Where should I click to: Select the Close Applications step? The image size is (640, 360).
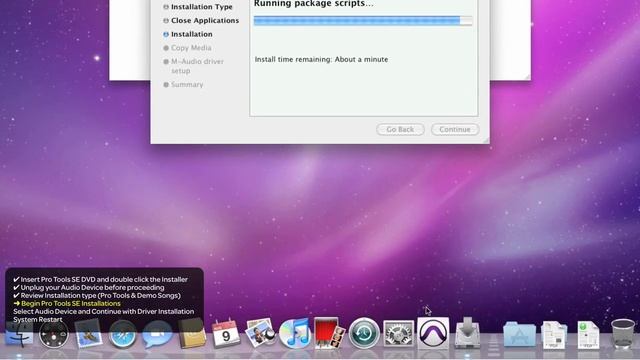(x=201, y=20)
